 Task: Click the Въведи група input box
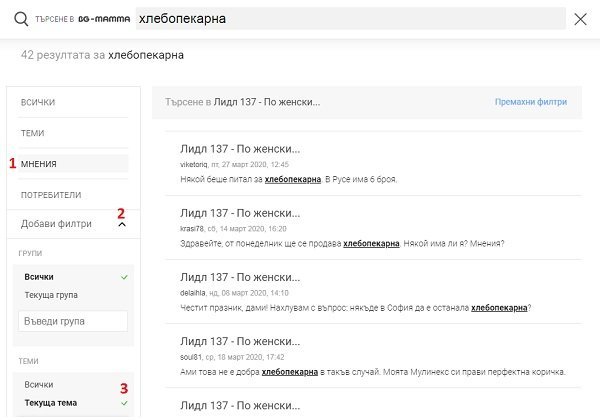click(x=73, y=321)
